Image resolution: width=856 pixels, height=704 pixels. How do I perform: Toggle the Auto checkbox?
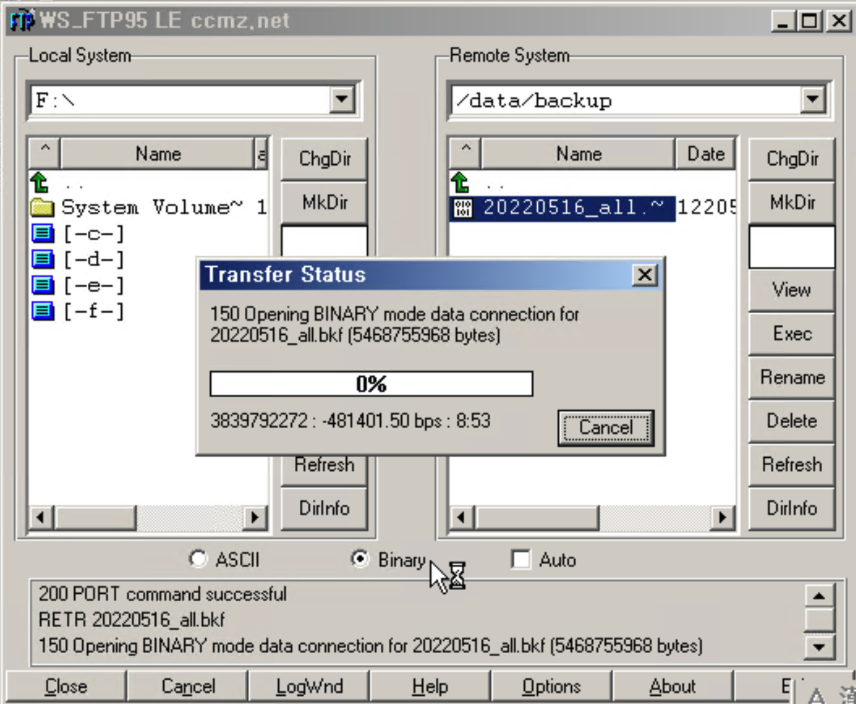(x=521, y=559)
